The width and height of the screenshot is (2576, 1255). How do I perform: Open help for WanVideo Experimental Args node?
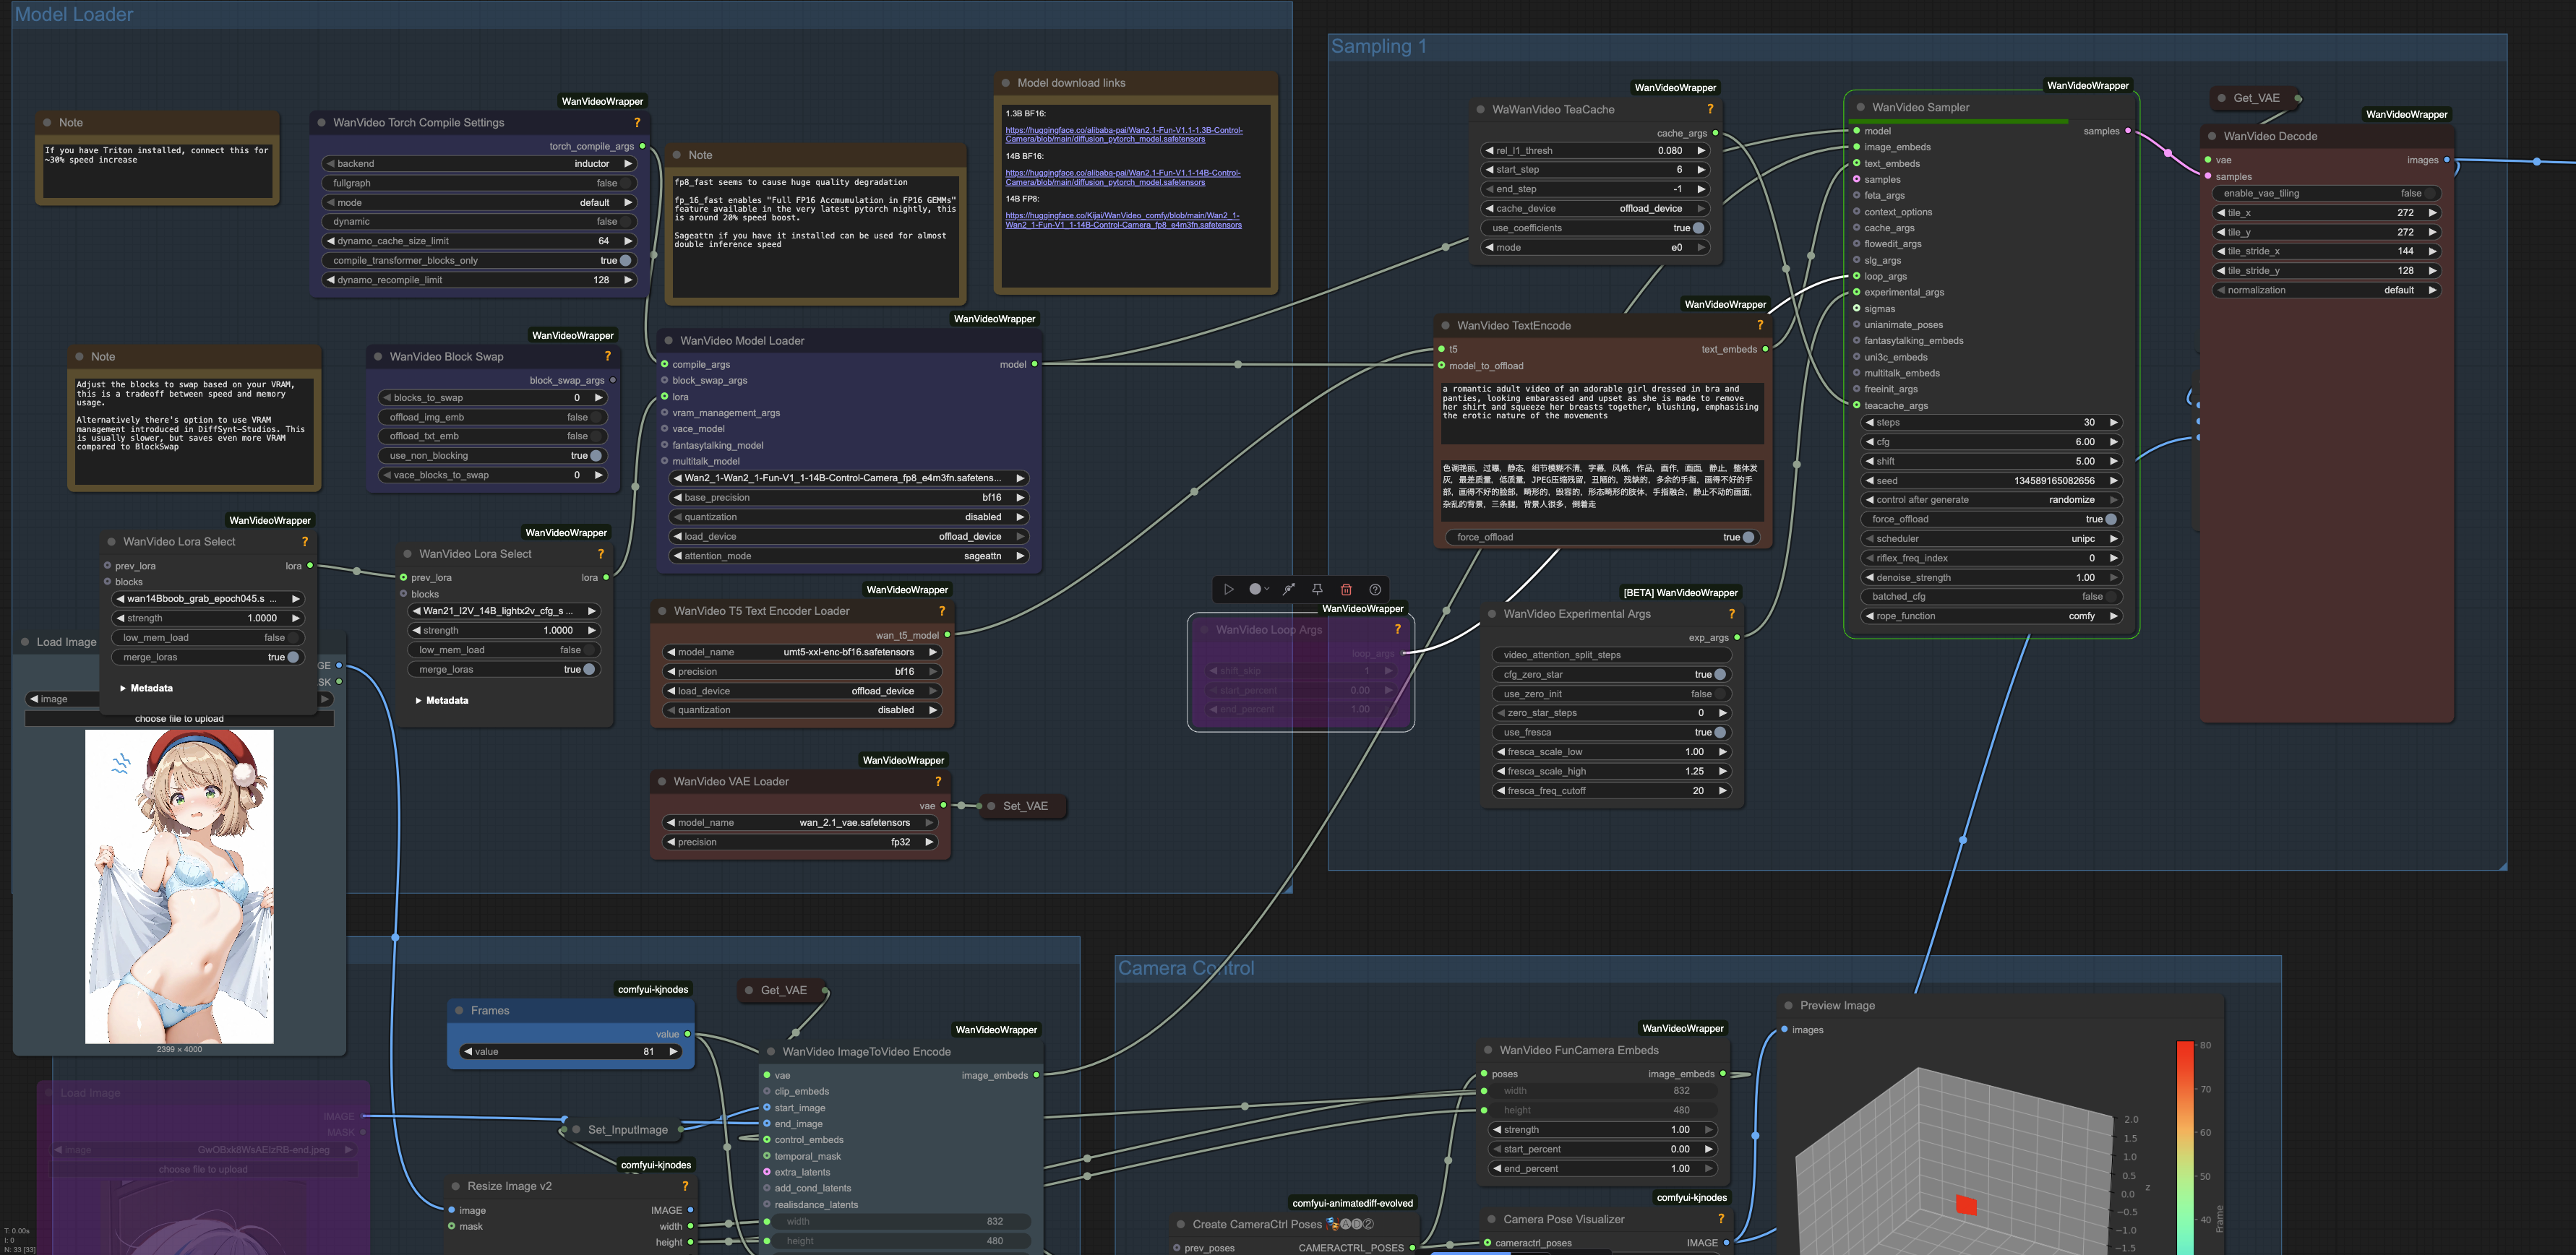coord(1731,614)
